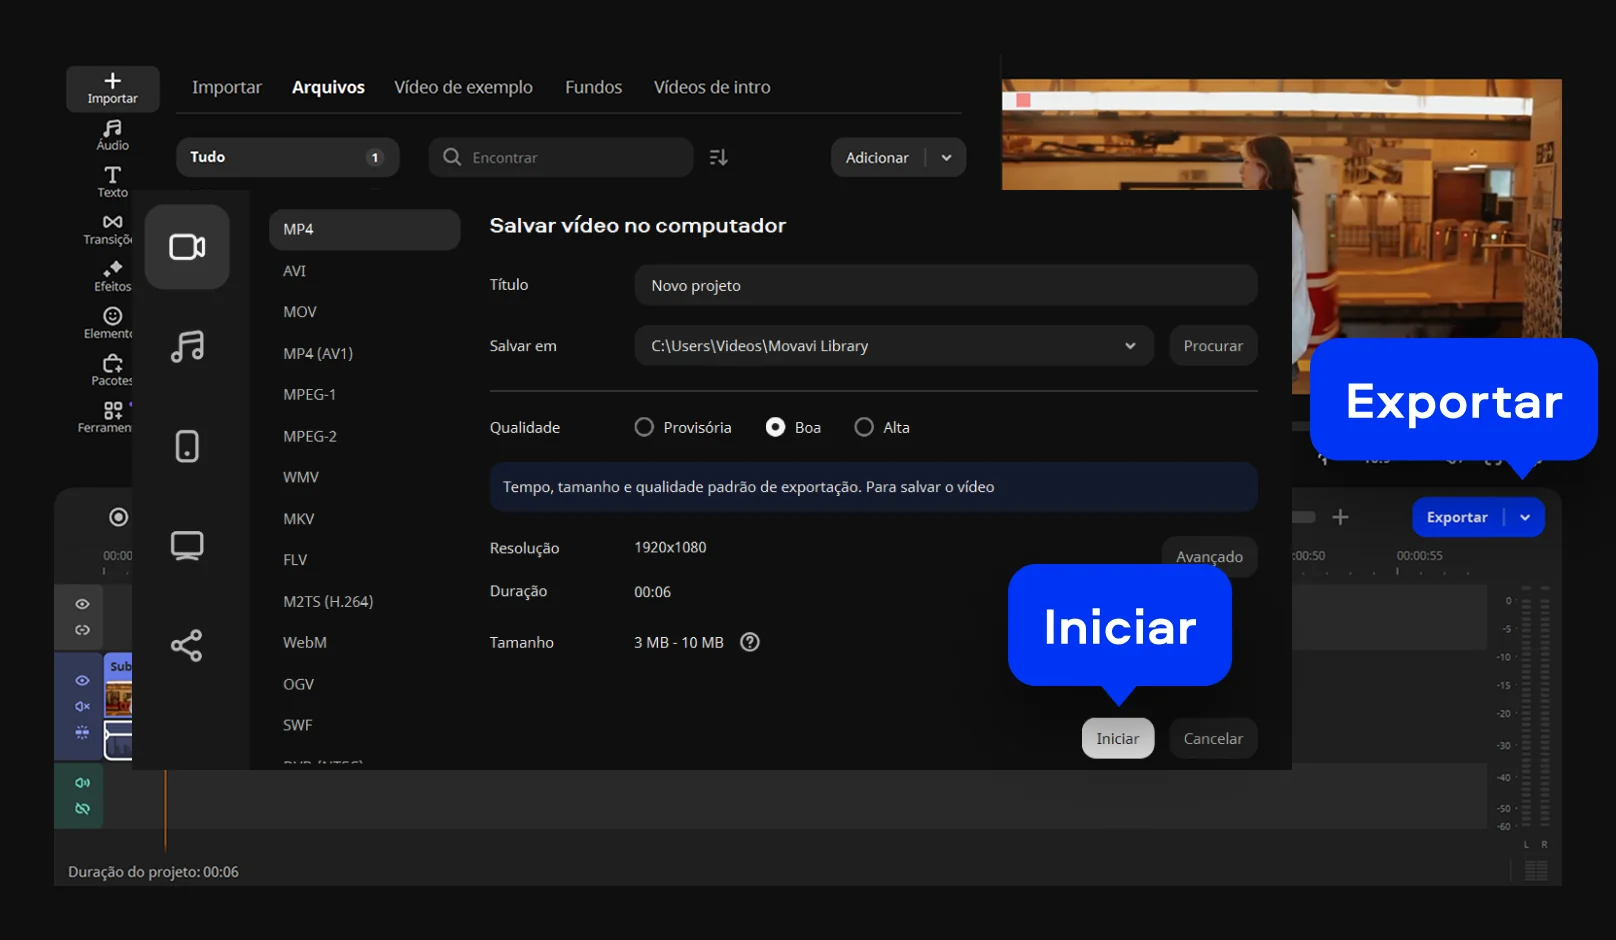The height and width of the screenshot is (940, 1616).
Task: Click the sort files icon
Action: coord(718,157)
